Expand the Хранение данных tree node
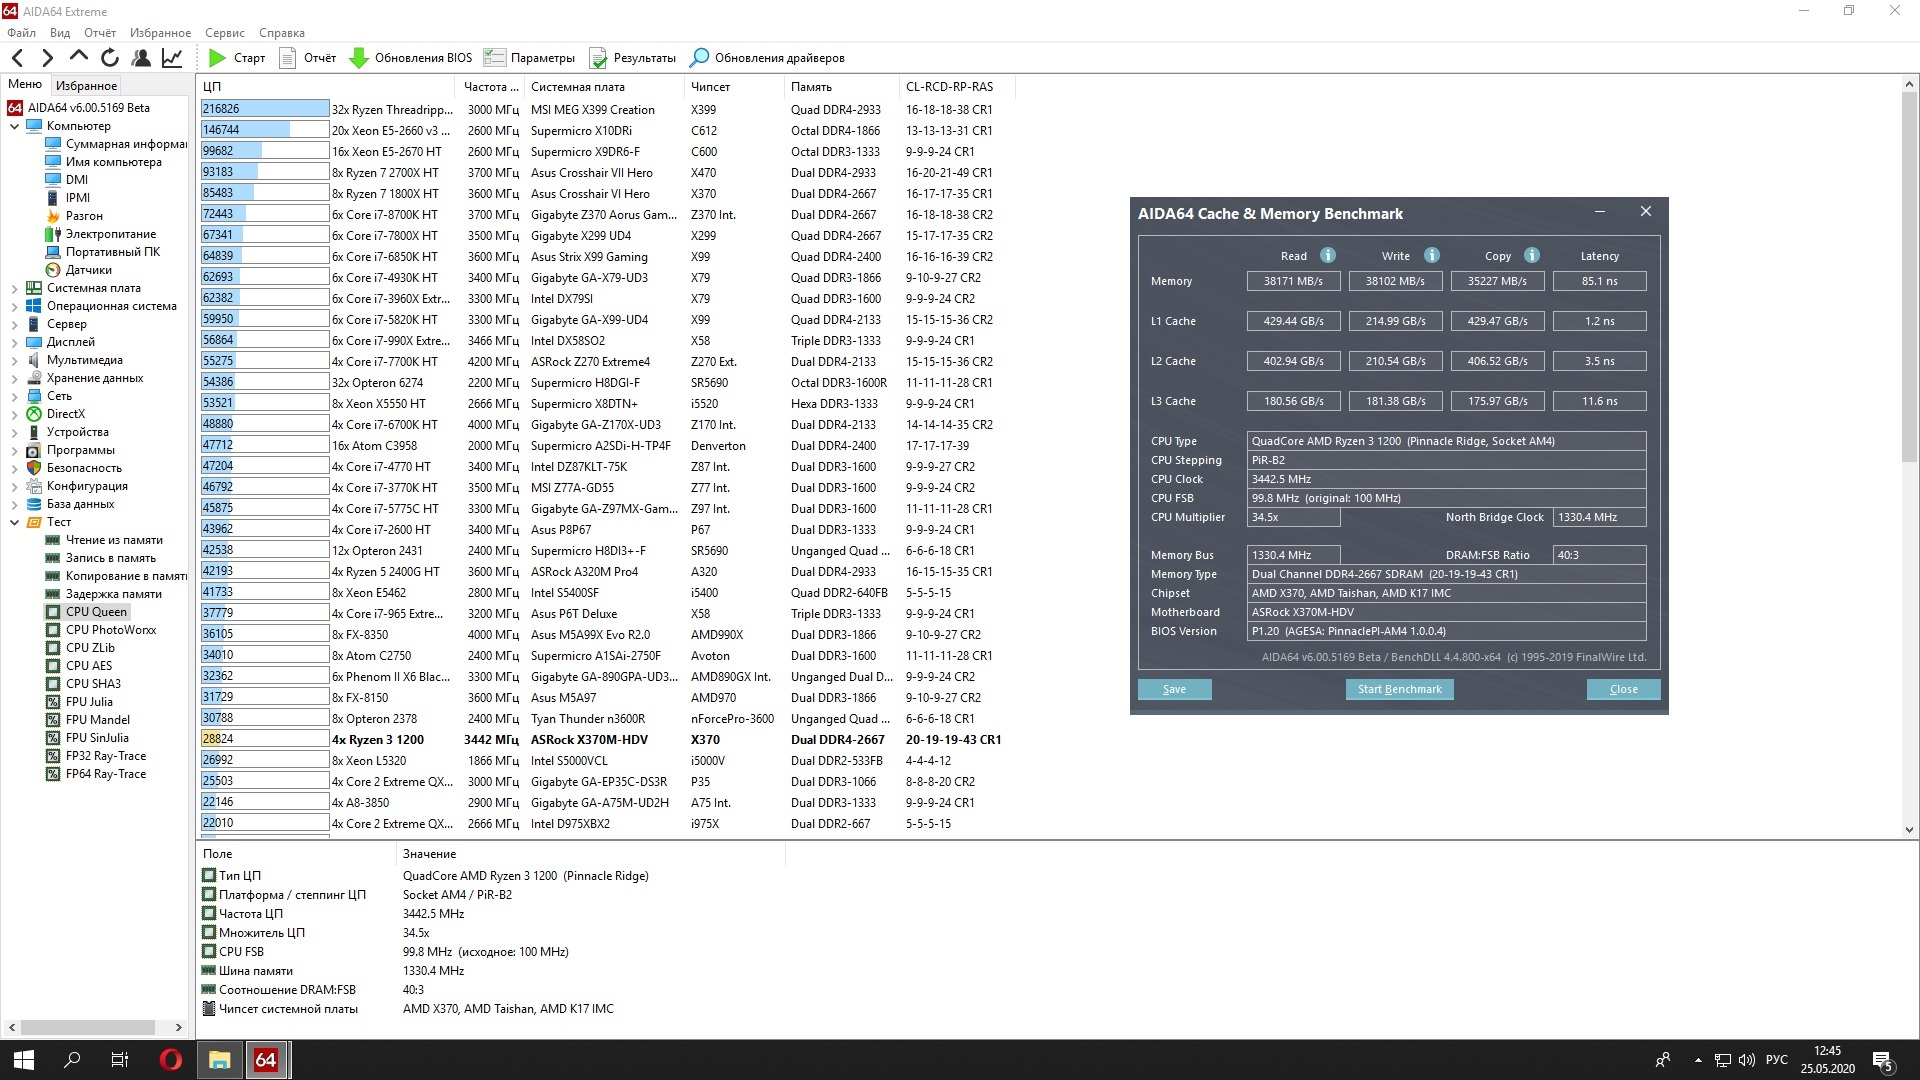Image resolution: width=1920 pixels, height=1080 pixels. (14, 378)
